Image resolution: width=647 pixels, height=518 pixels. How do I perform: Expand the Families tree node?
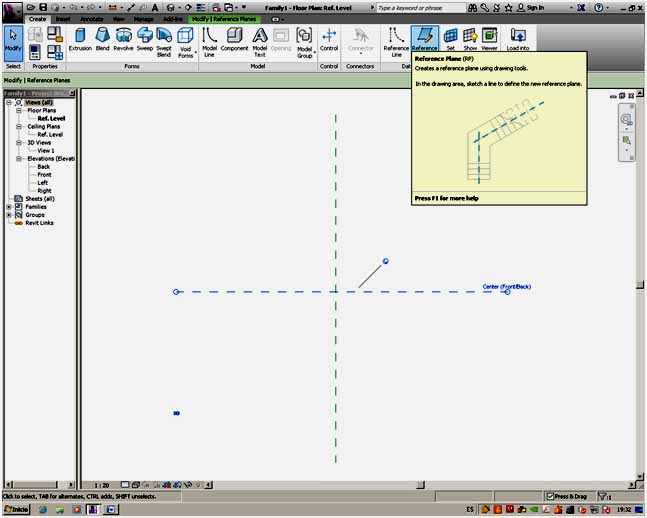[x=9, y=207]
